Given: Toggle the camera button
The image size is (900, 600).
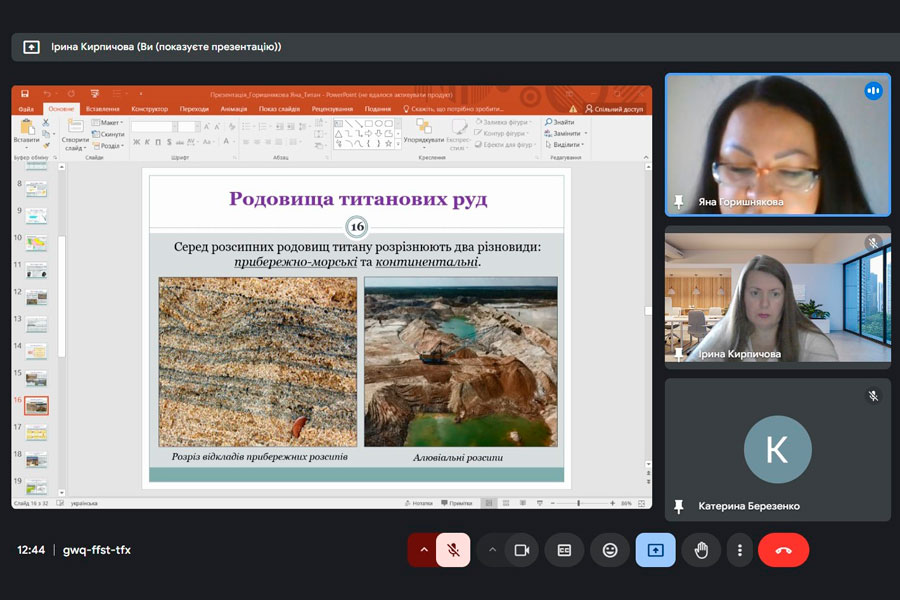Looking at the screenshot, I should click(x=521, y=550).
